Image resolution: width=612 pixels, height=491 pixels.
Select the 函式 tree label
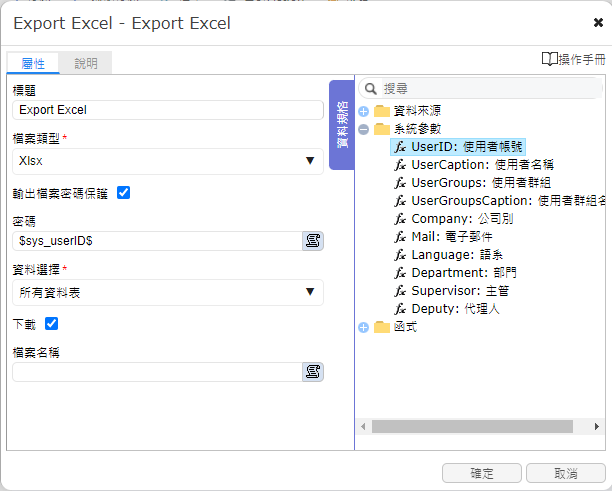[405, 327]
